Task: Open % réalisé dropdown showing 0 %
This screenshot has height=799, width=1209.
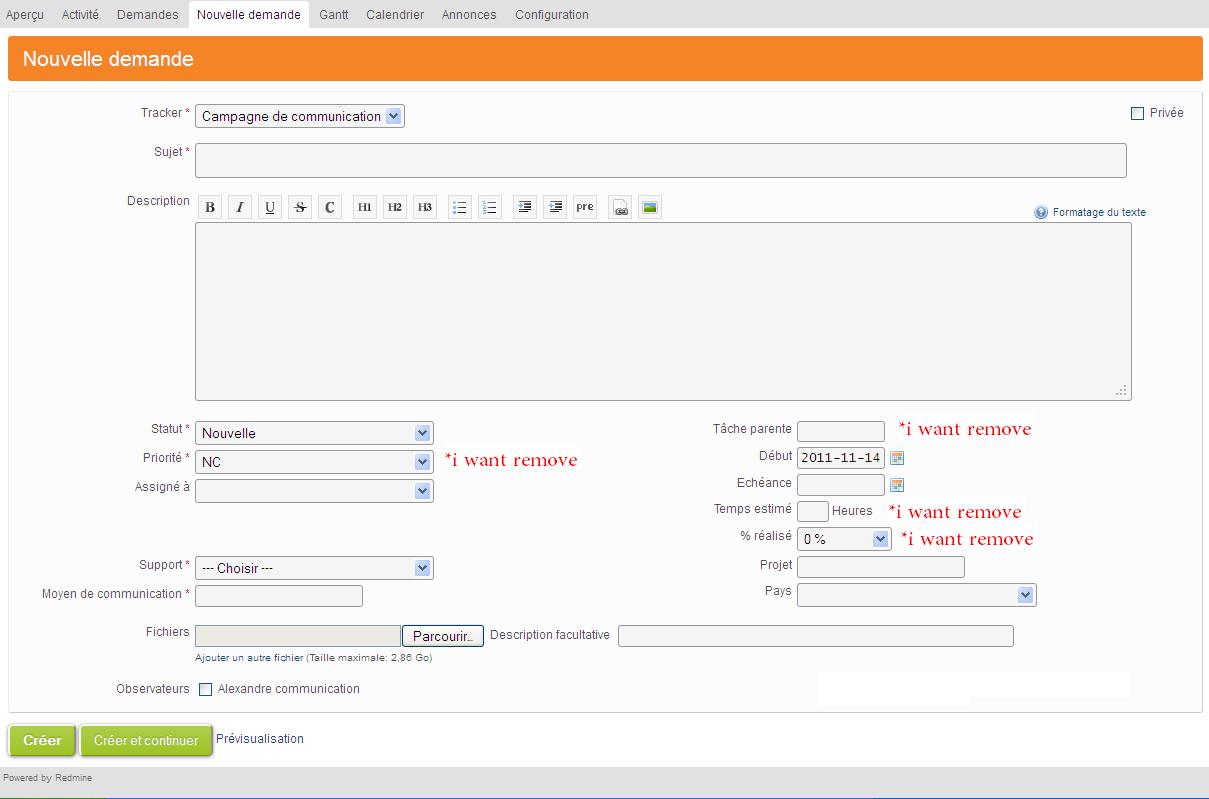Action: 844,539
